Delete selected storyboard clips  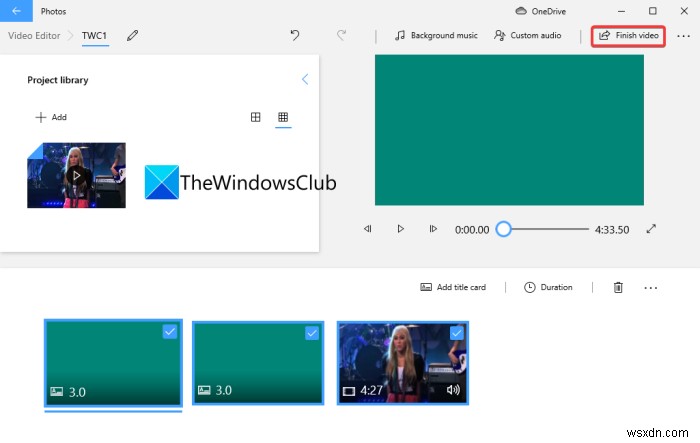pyautogui.click(x=618, y=287)
